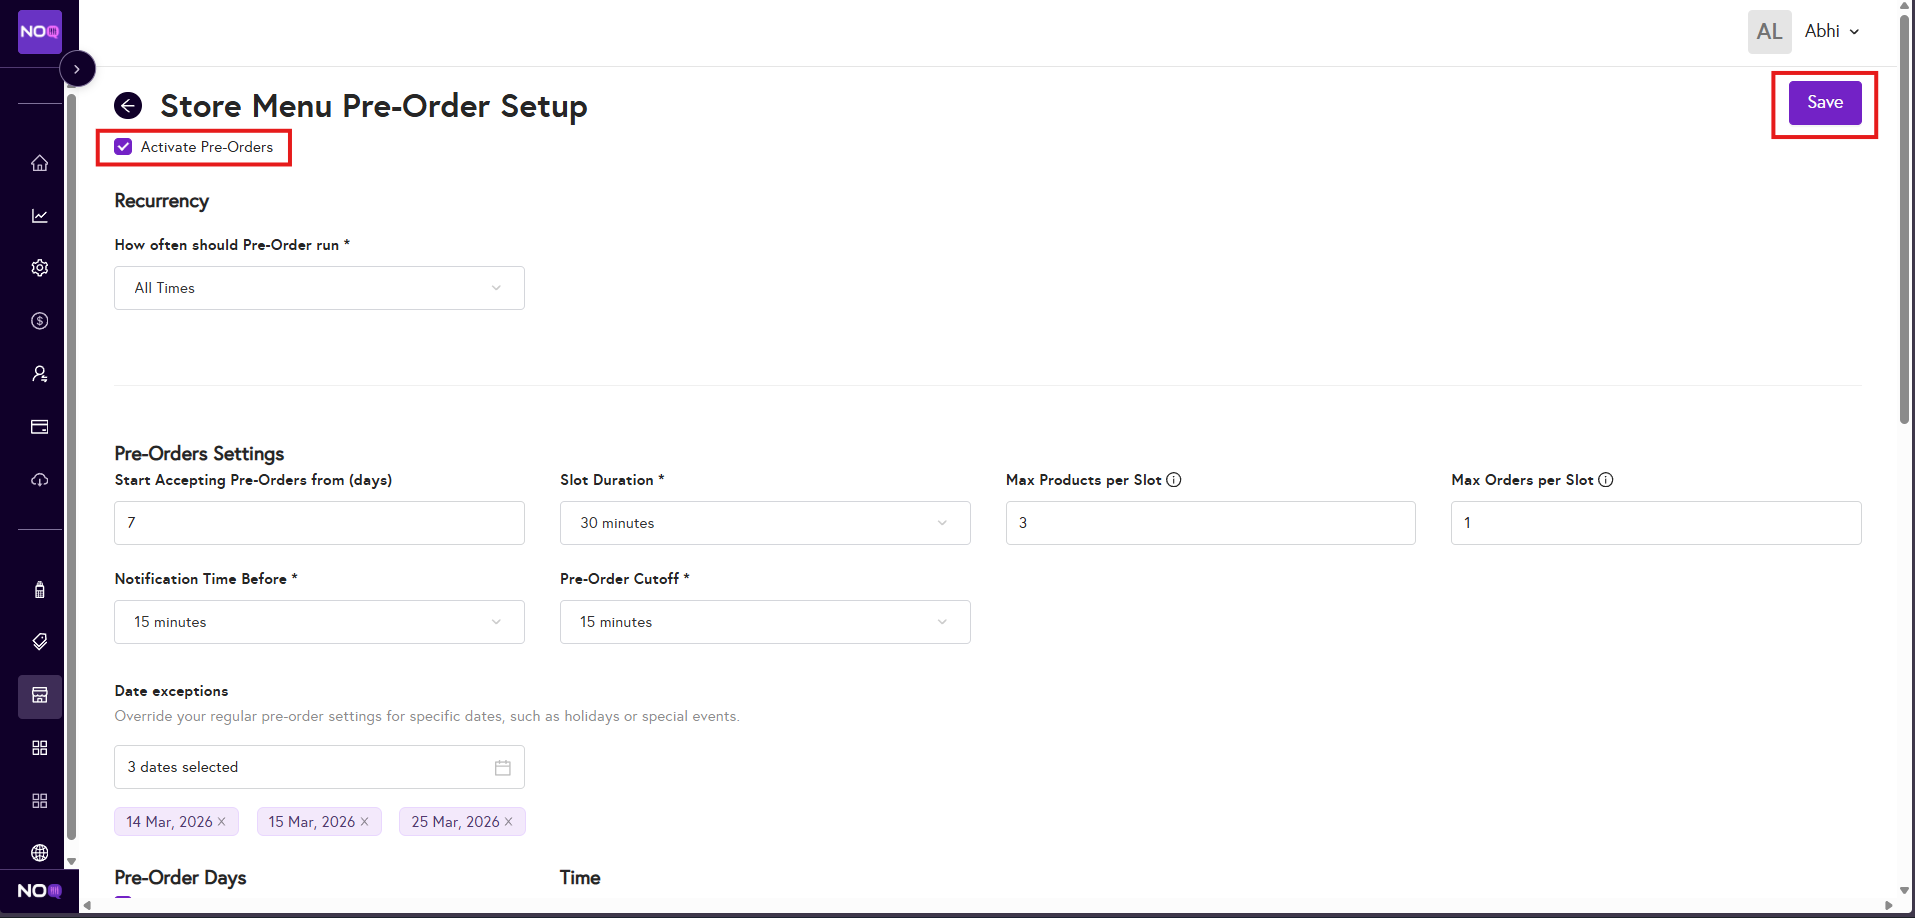The image size is (1915, 918).
Task: Click the Max Products per Slot field
Action: point(1210,523)
